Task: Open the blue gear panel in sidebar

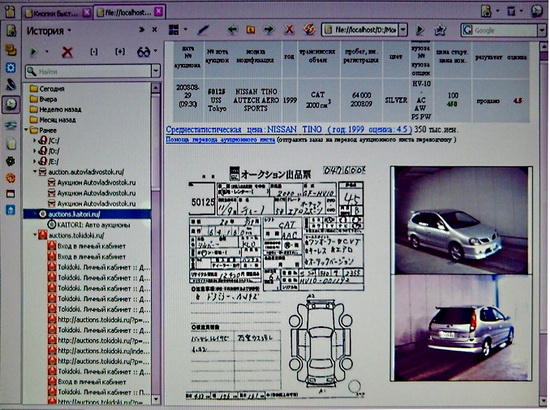Action: pyautogui.click(x=11, y=67)
